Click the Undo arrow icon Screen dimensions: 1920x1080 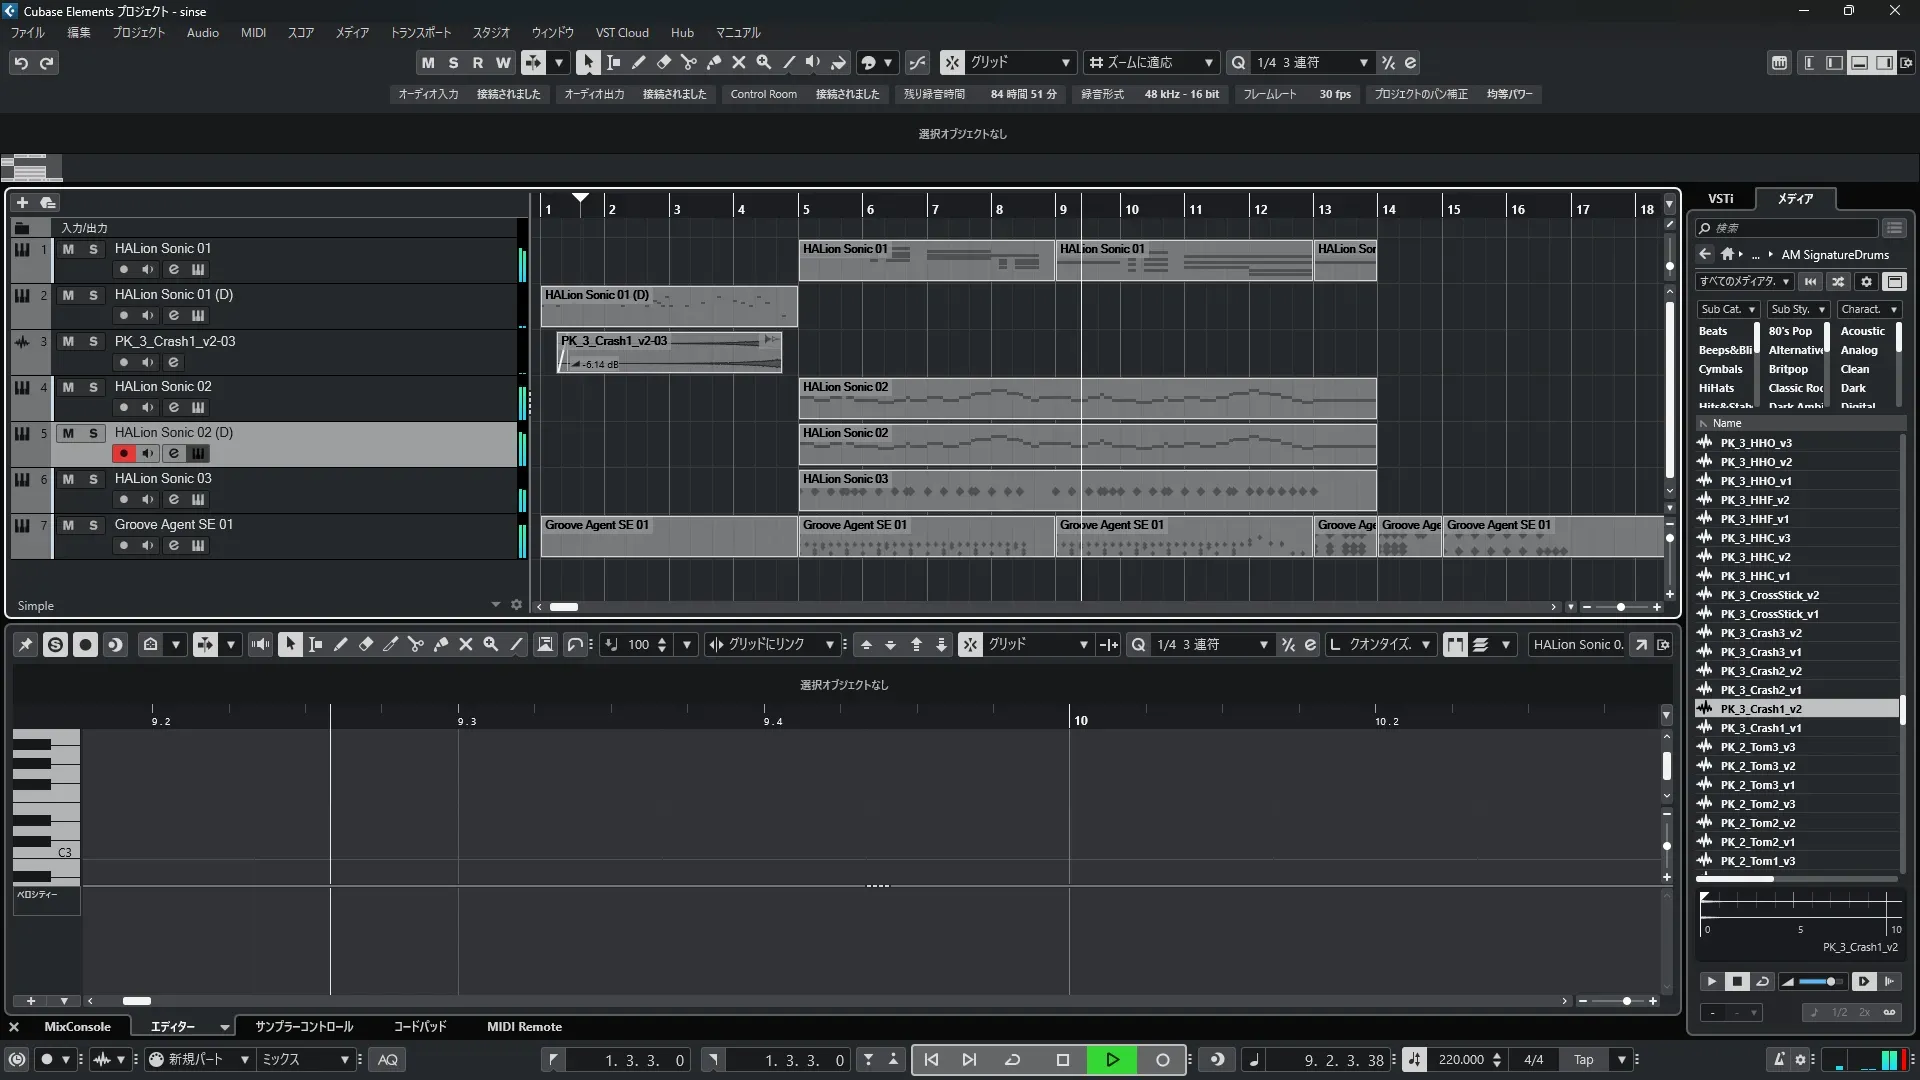[21, 63]
